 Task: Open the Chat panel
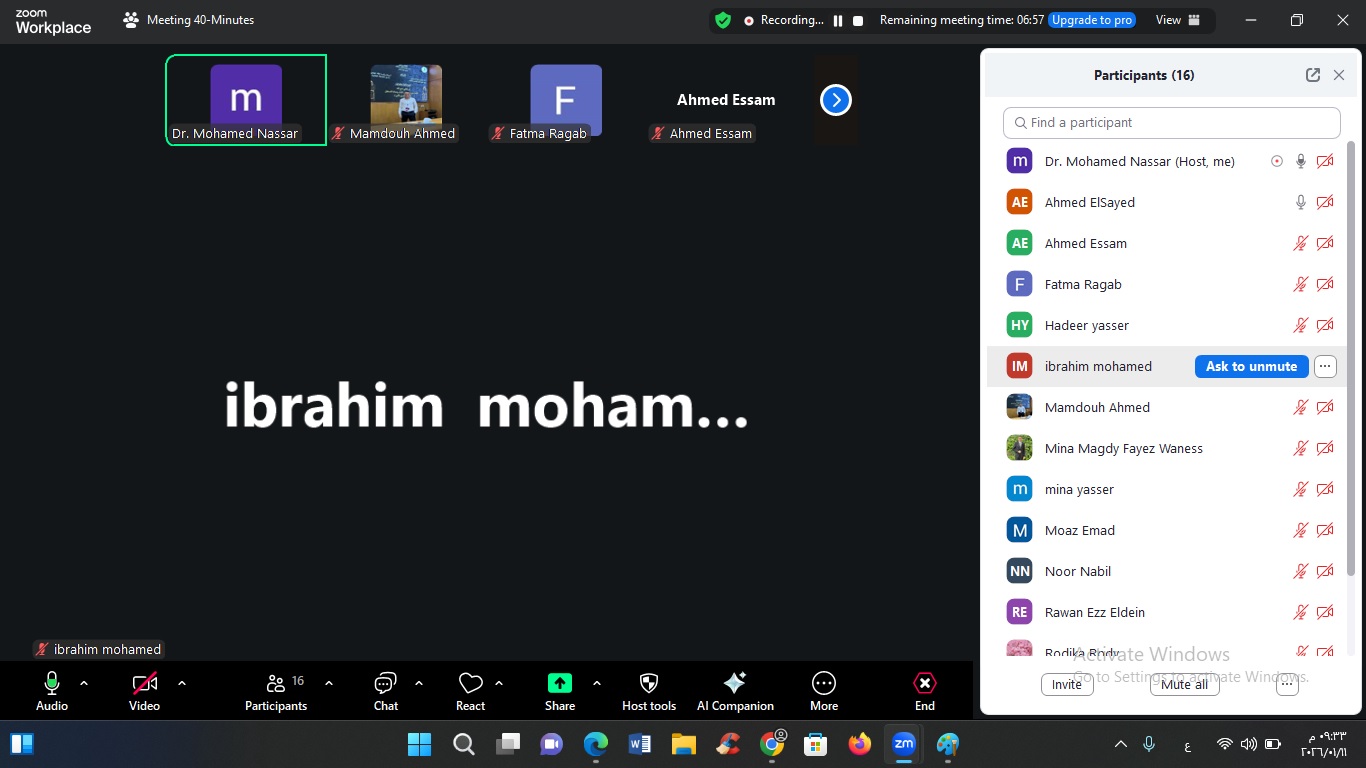pos(385,684)
